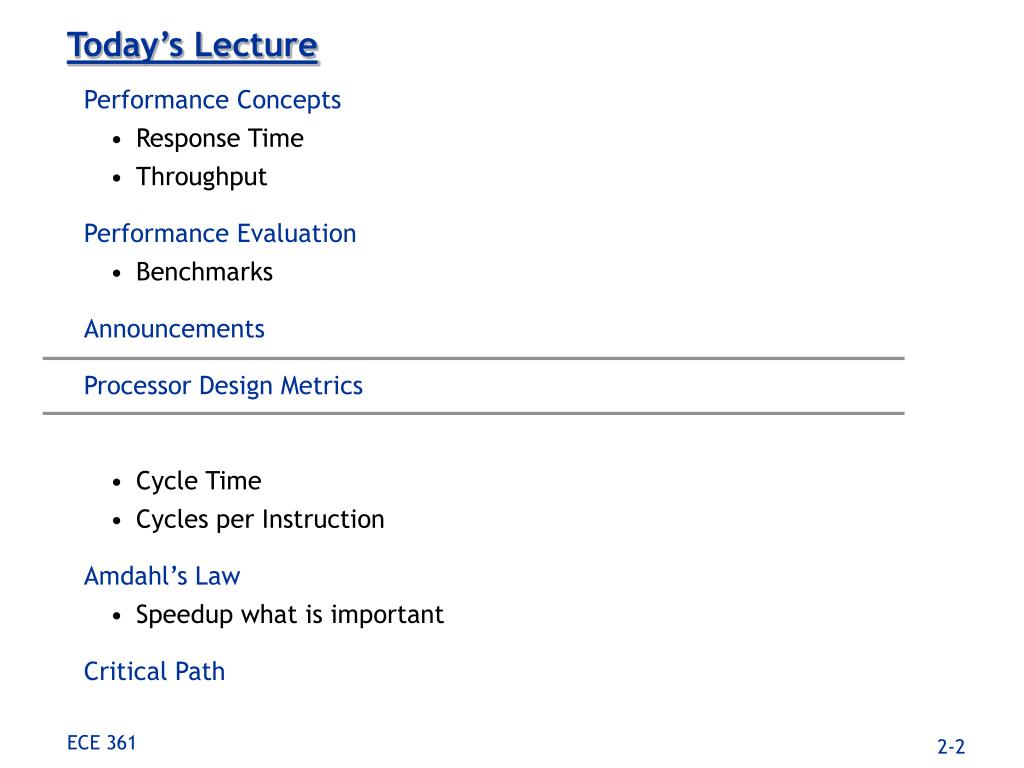1024x768 pixels.
Task: Click the Throughput bullet text
Action: click(x=201, y=178)
